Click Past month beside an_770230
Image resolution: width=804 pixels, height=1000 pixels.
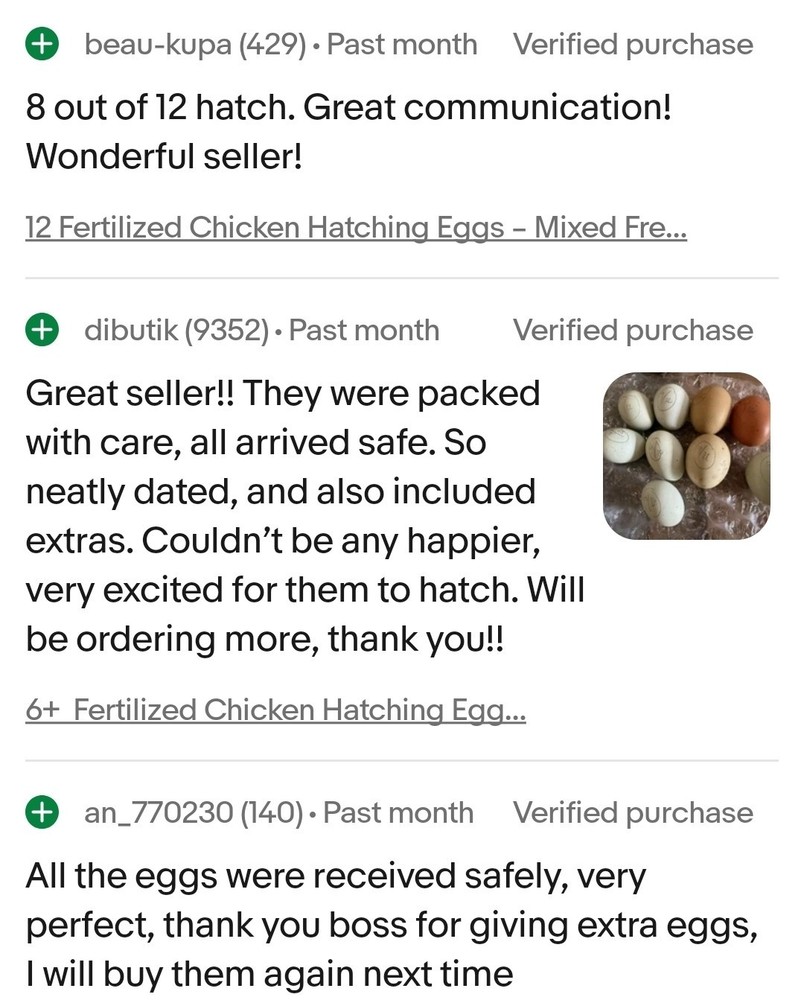(x=398, y=813)
